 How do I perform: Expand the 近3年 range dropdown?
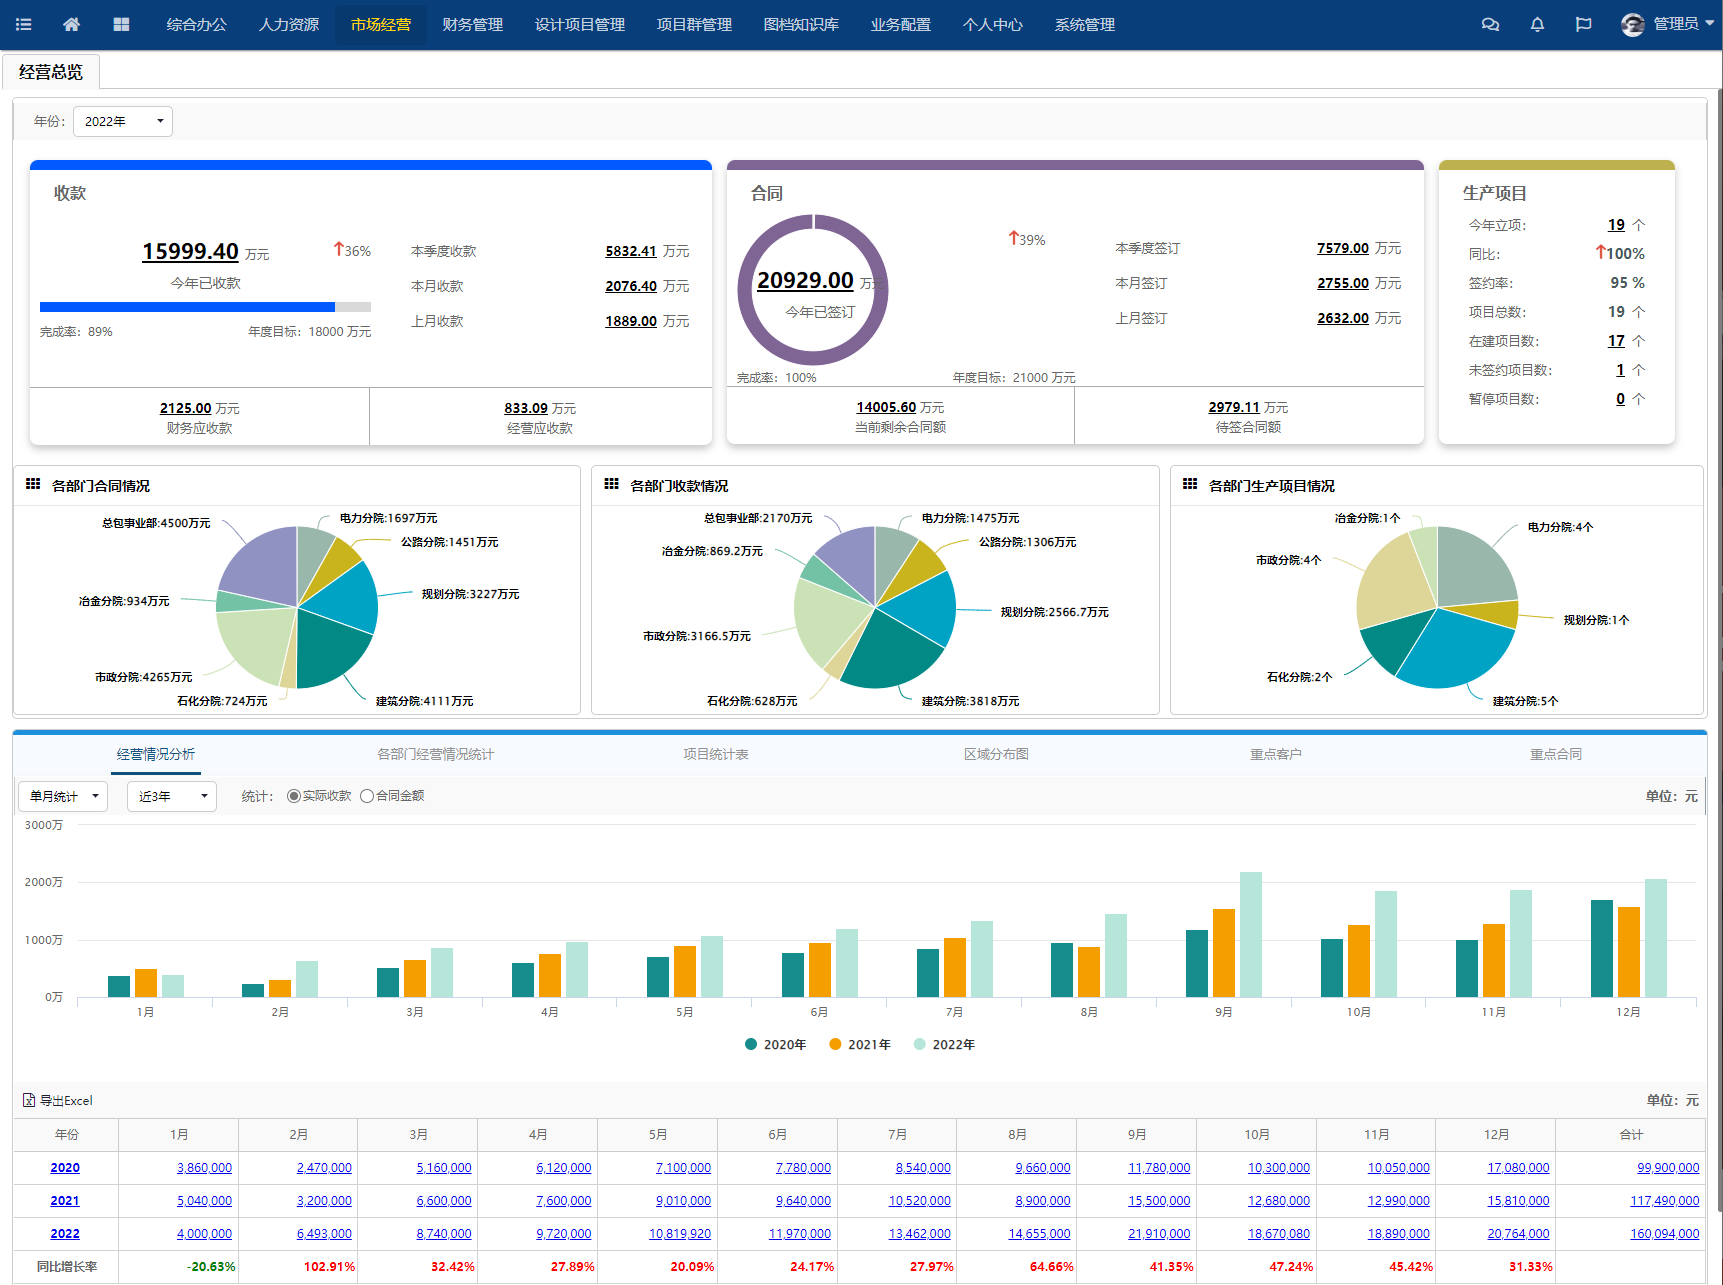pos(172,796)
